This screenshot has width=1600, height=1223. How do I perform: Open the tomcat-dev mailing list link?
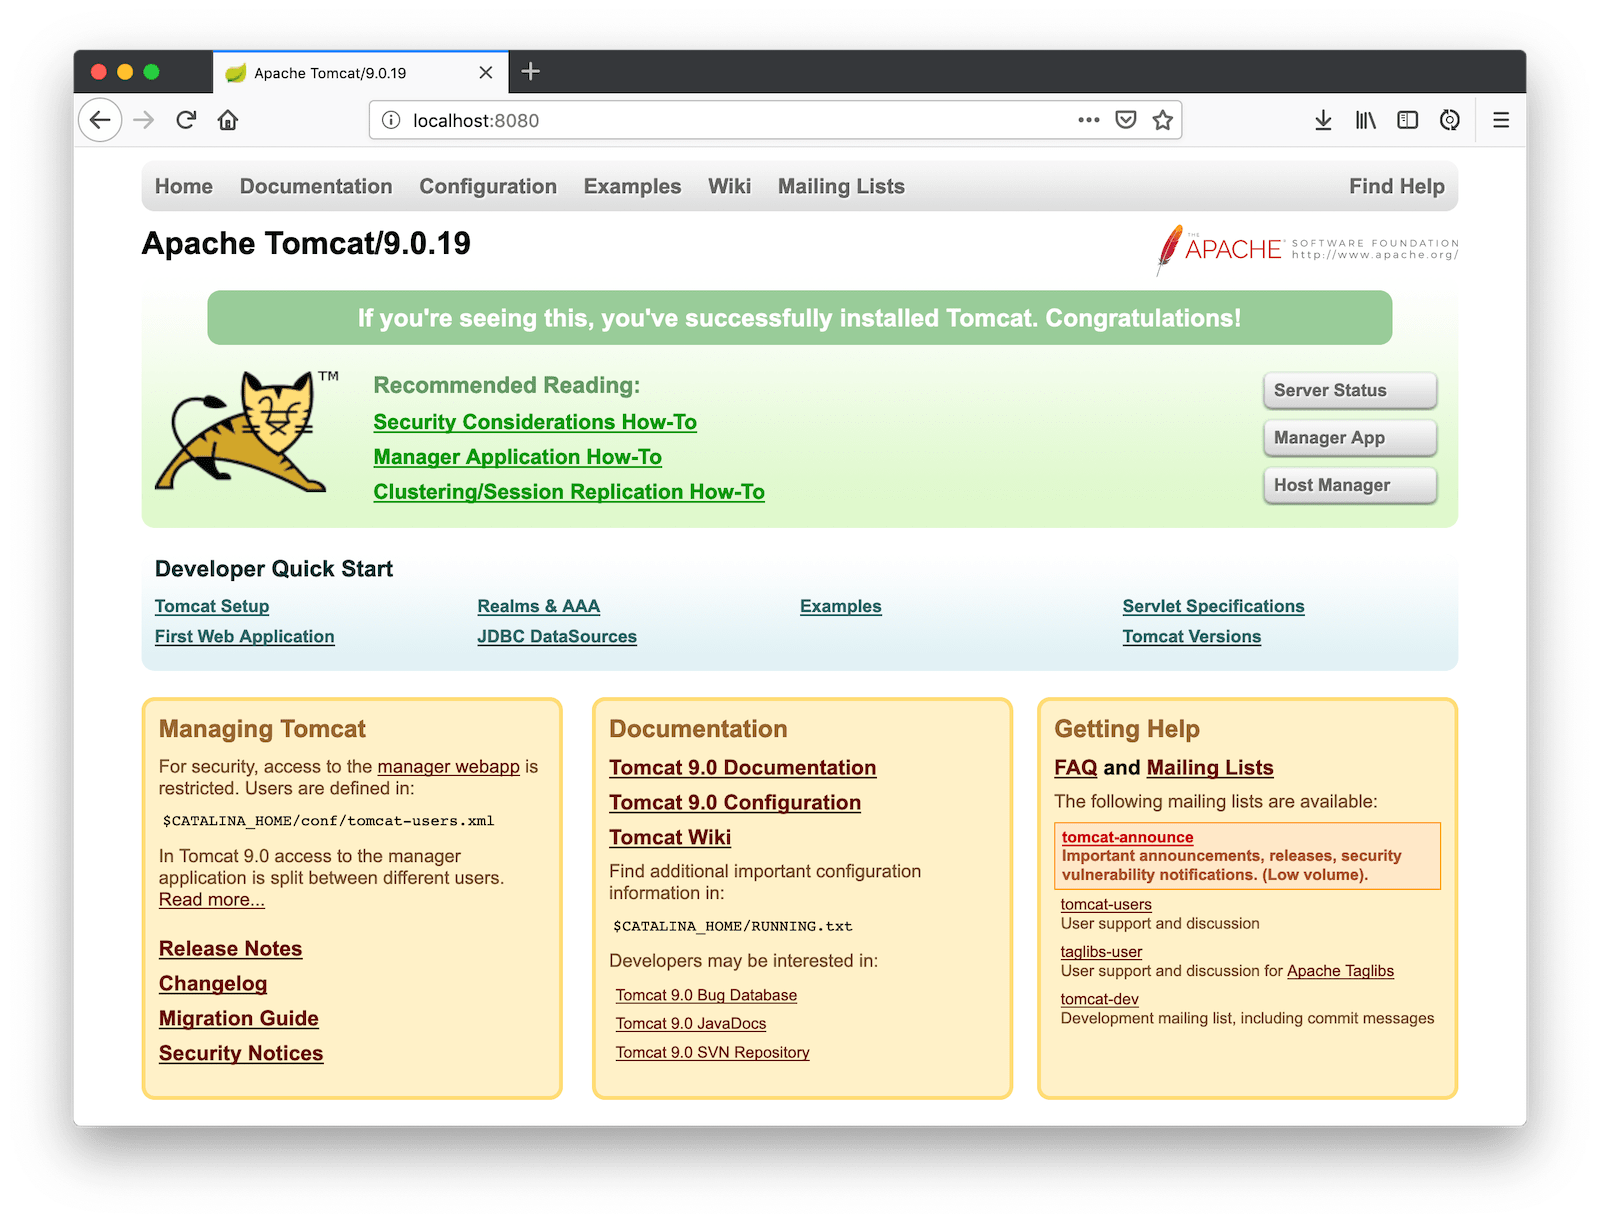[1100, 999]
